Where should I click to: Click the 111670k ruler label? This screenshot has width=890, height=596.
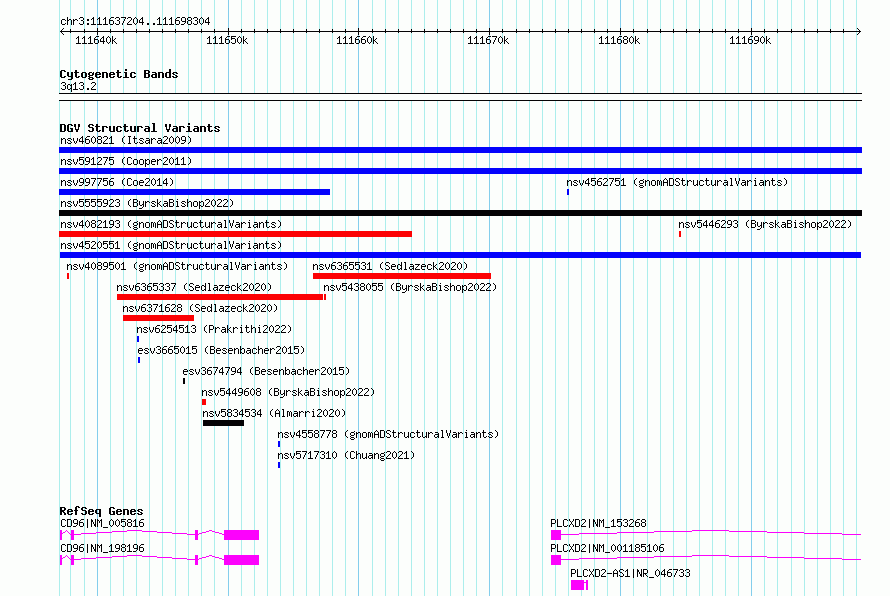coord(488,40)
